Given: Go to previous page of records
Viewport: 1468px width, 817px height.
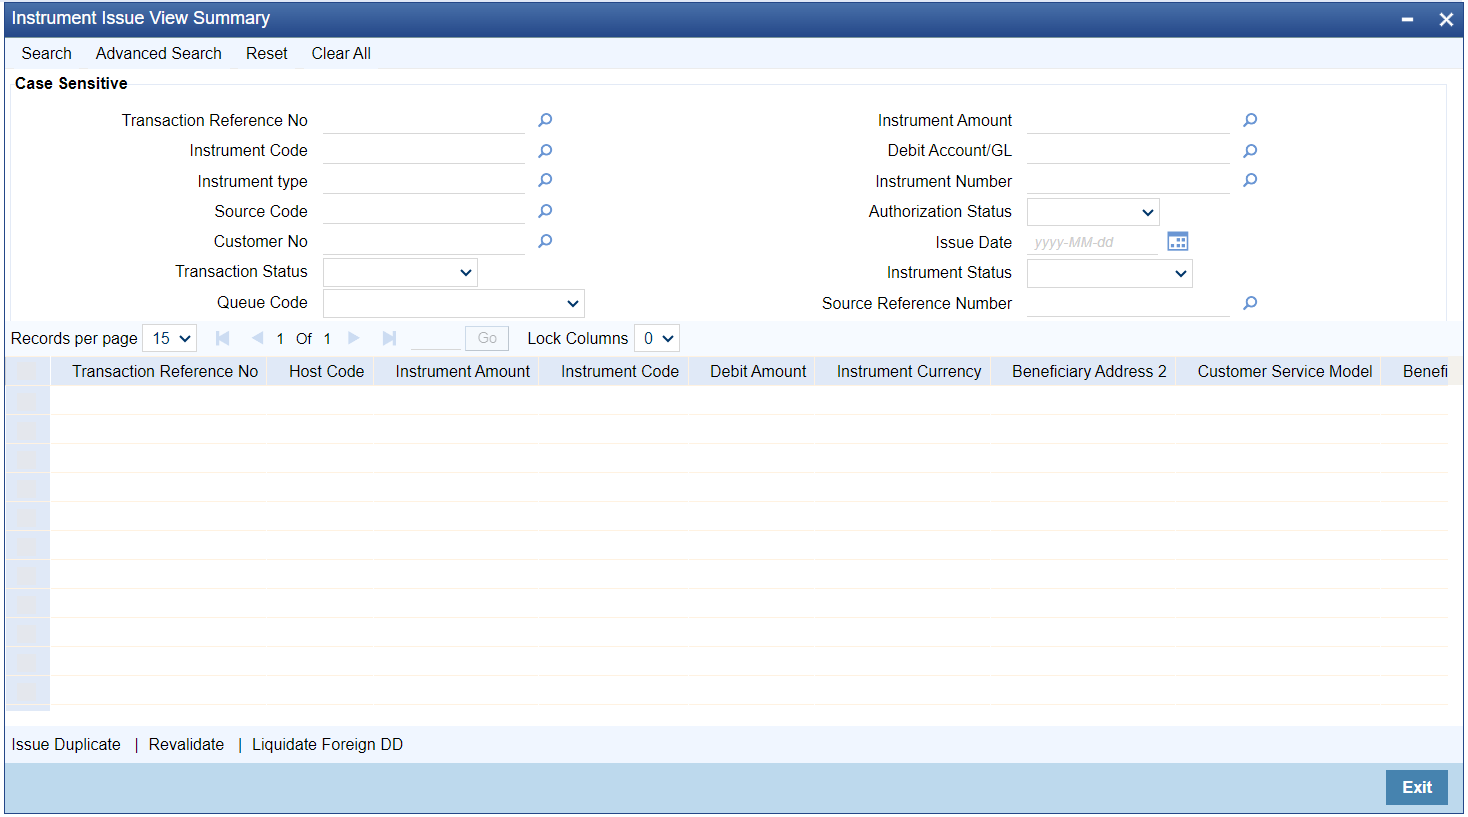Looking at the screenshot, I should tap(257, 338).
